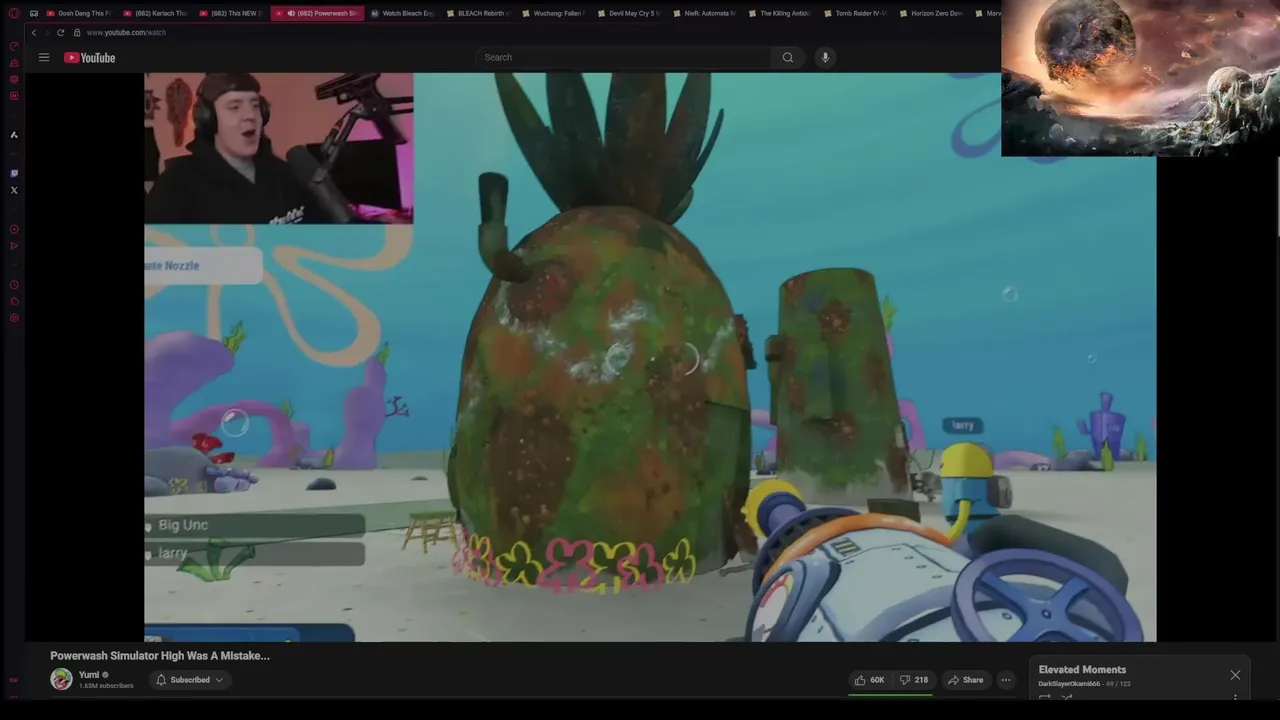
Task: Click the search magnifier button
Action: [x=787, y=57]
